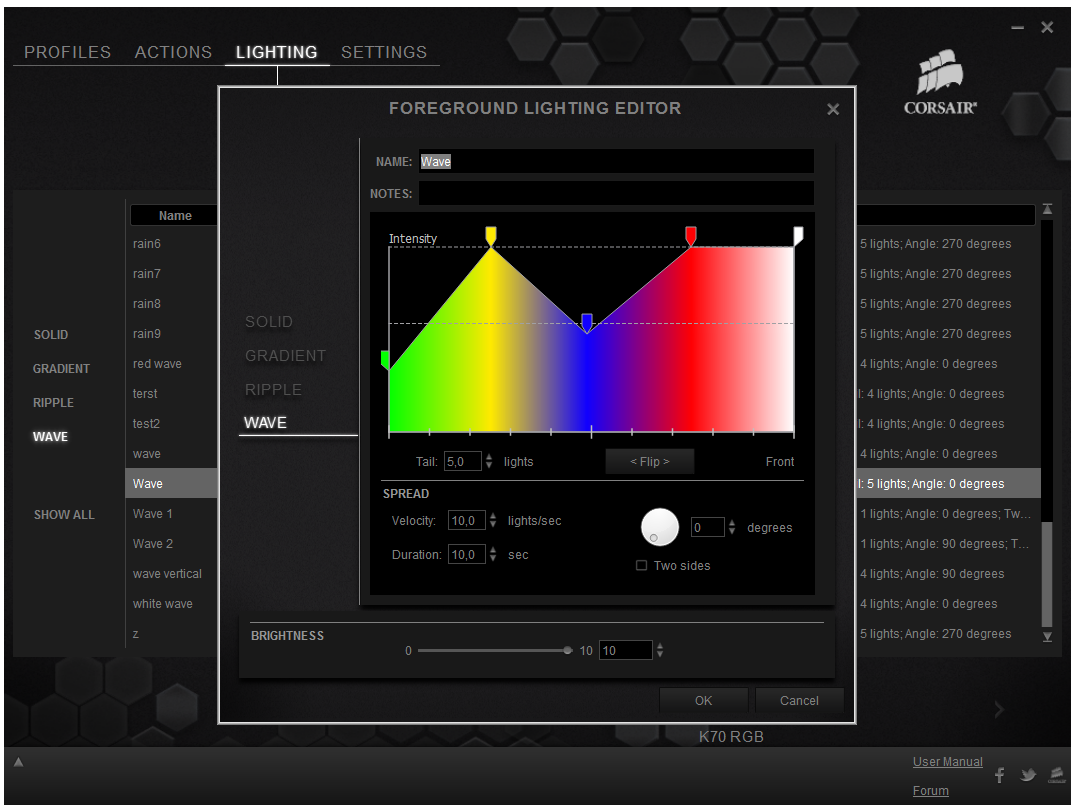Open the Profiles tab
Image resolution: width=1076 pixels, height=811 pixels.
(67, 52)
